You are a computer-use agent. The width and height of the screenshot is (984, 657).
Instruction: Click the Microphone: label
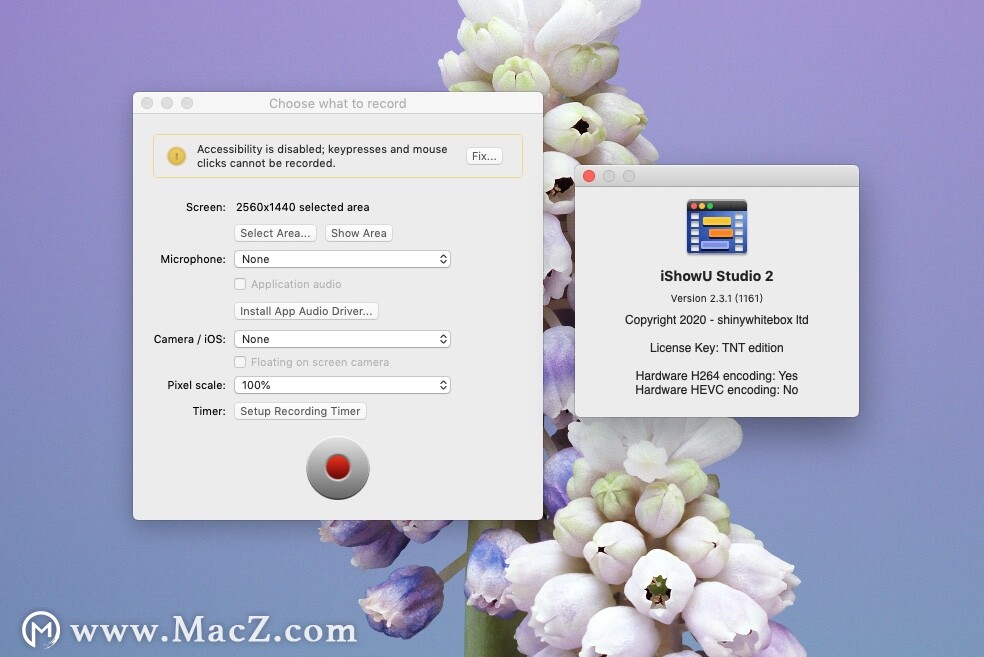(x=193, y=259)
